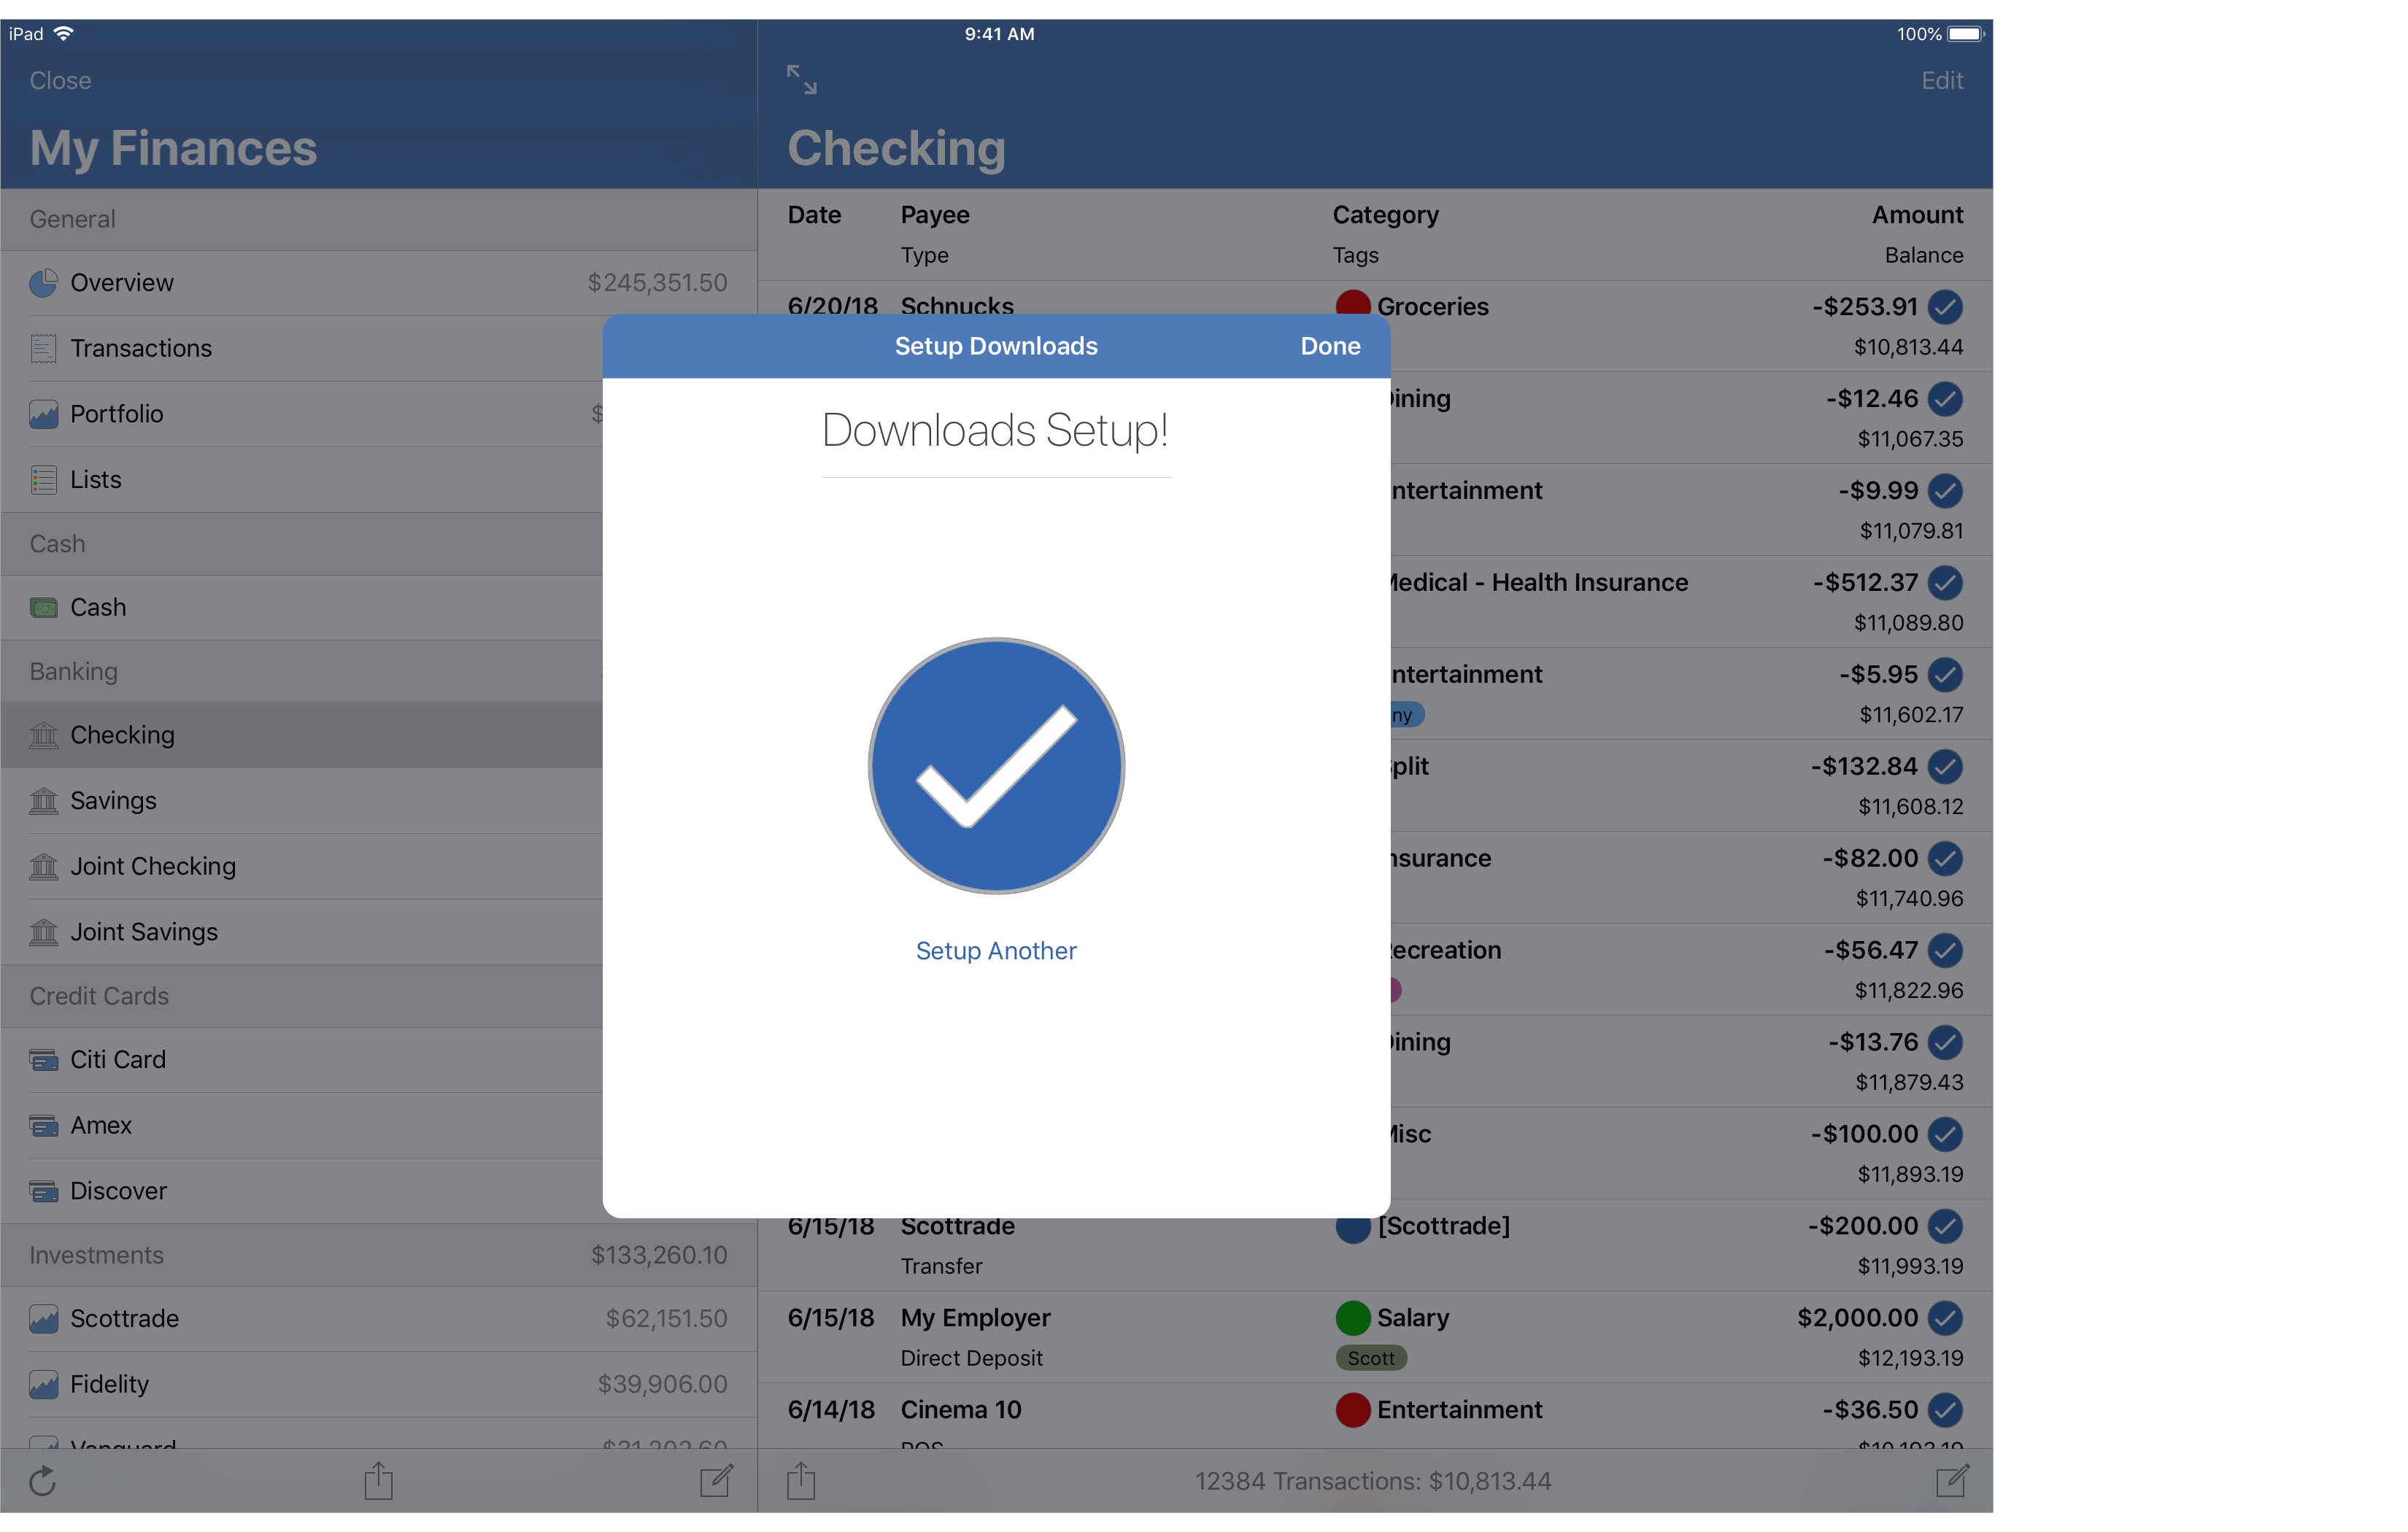Tap the new transaction compose icon at bottom right
The image size is (2408, 1532).
click(x=1951, y=1481)
